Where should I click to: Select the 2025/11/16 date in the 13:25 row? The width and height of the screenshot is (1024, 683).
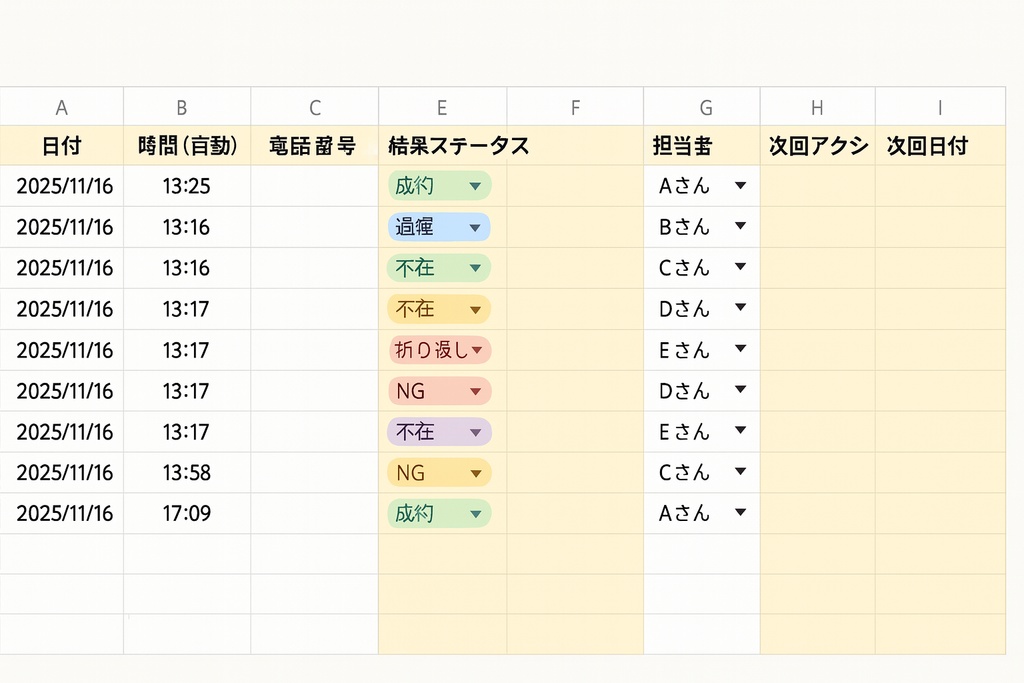pos(61,186)
